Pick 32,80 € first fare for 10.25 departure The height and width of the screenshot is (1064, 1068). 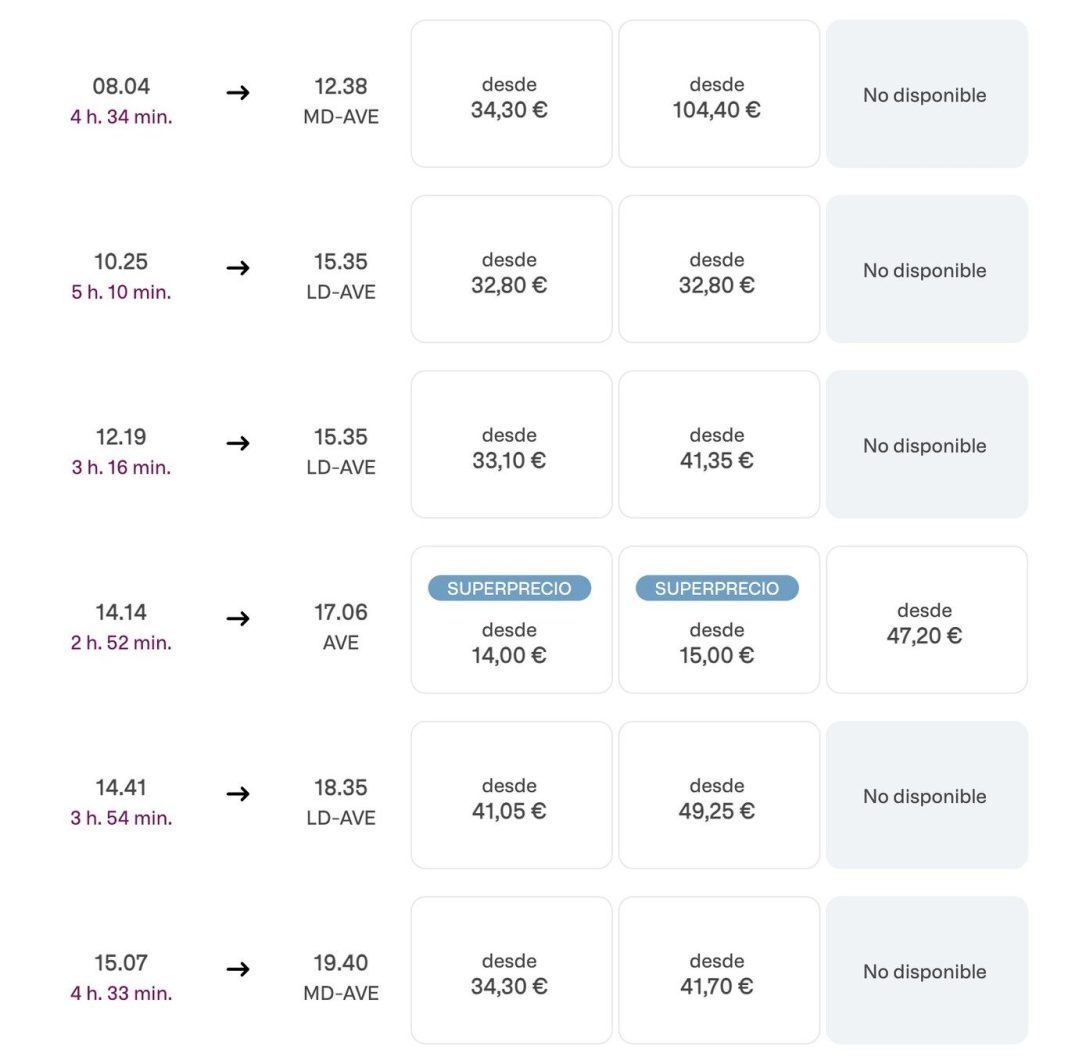click(511, 270)
